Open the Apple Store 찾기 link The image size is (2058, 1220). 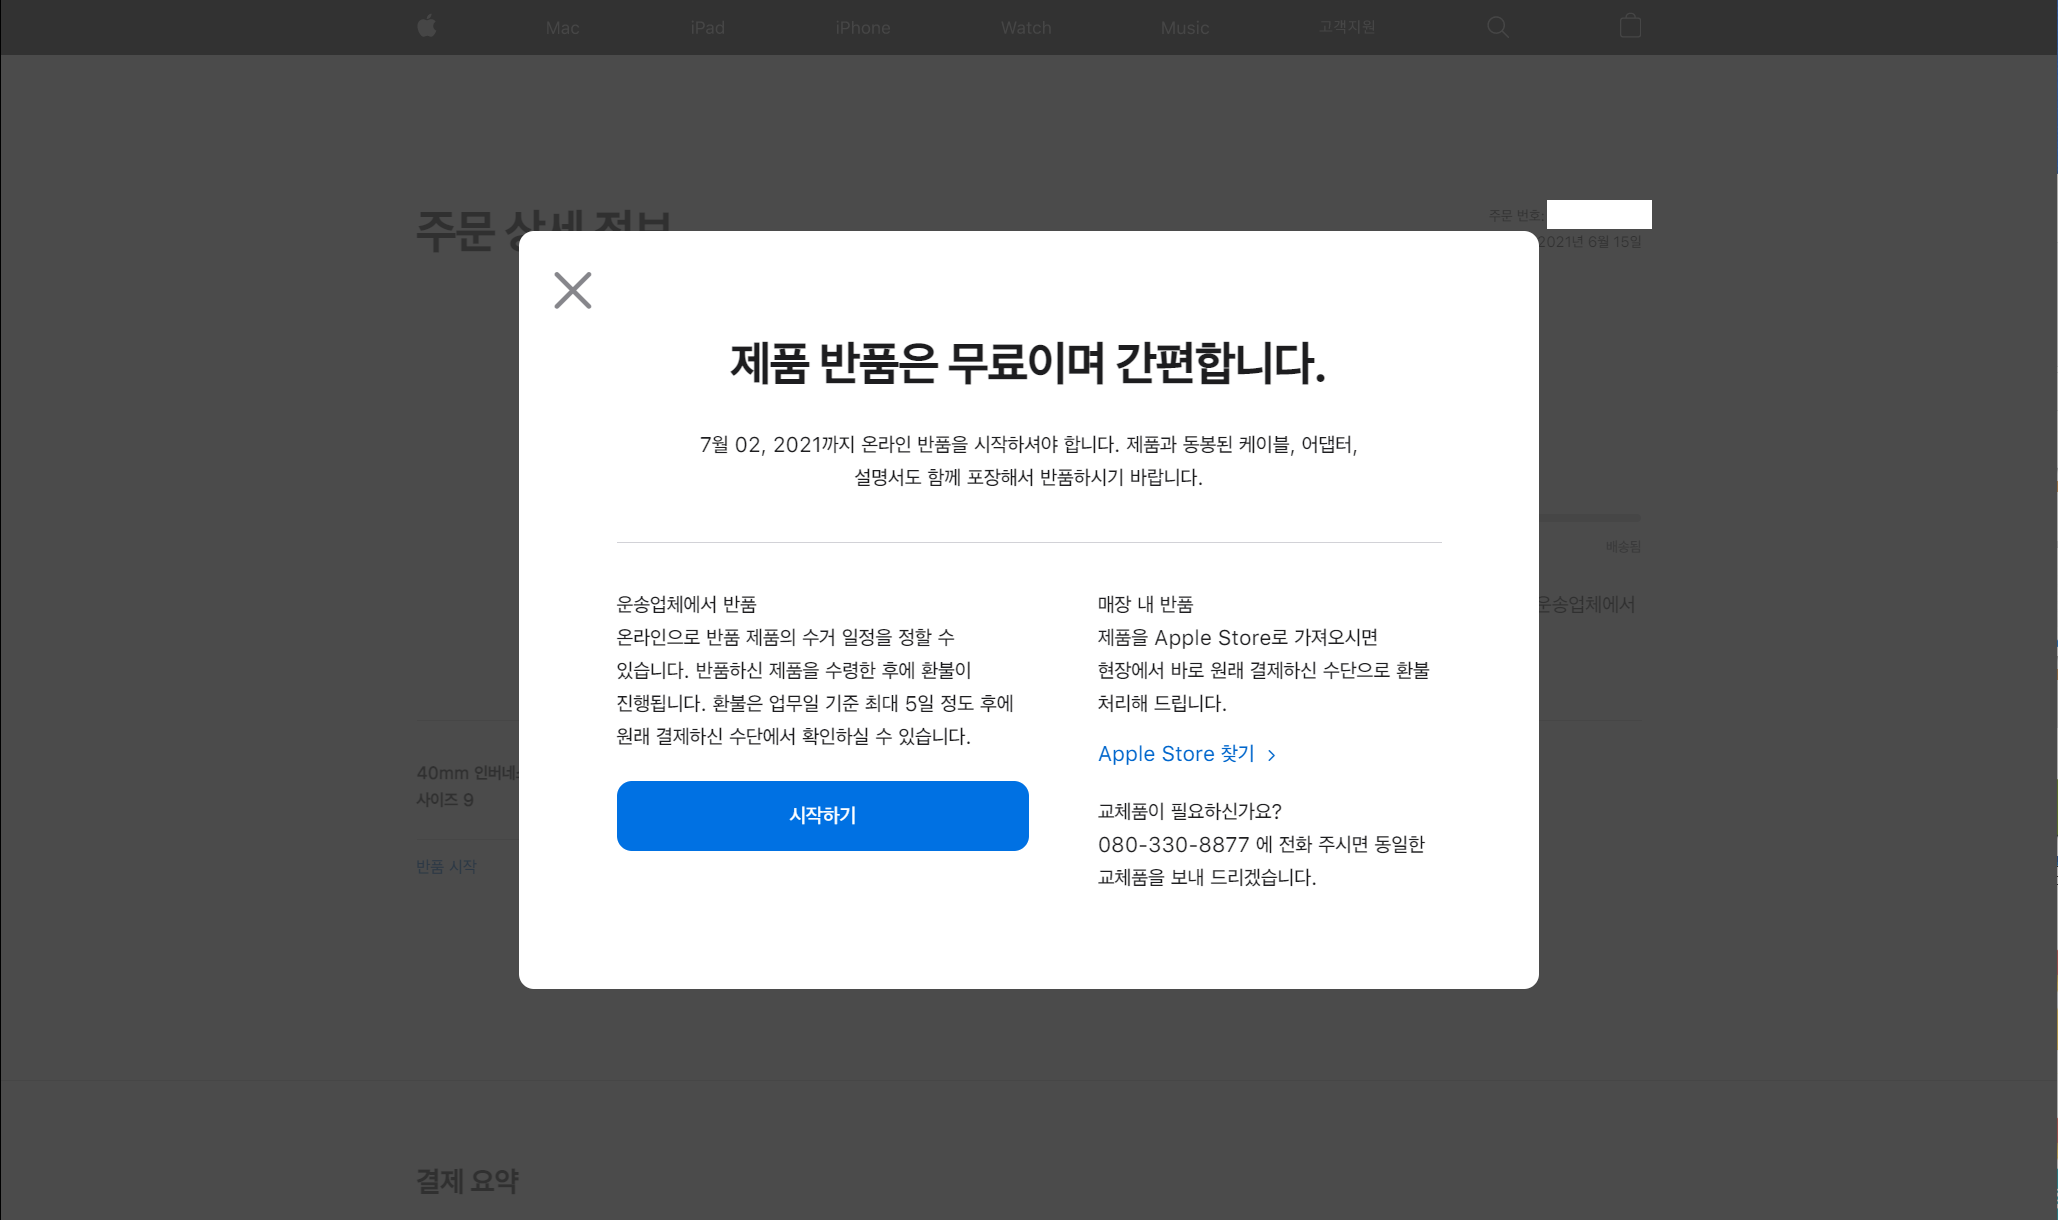point(1187,754)
